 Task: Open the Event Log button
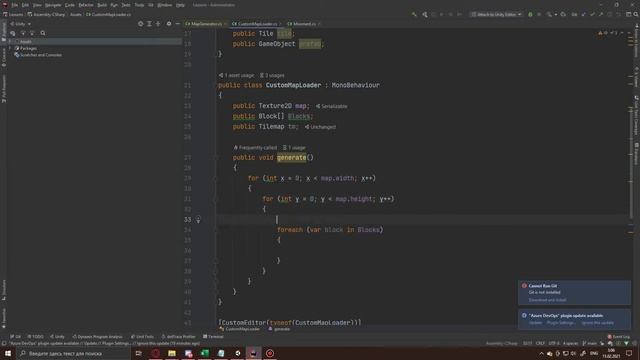619,337
